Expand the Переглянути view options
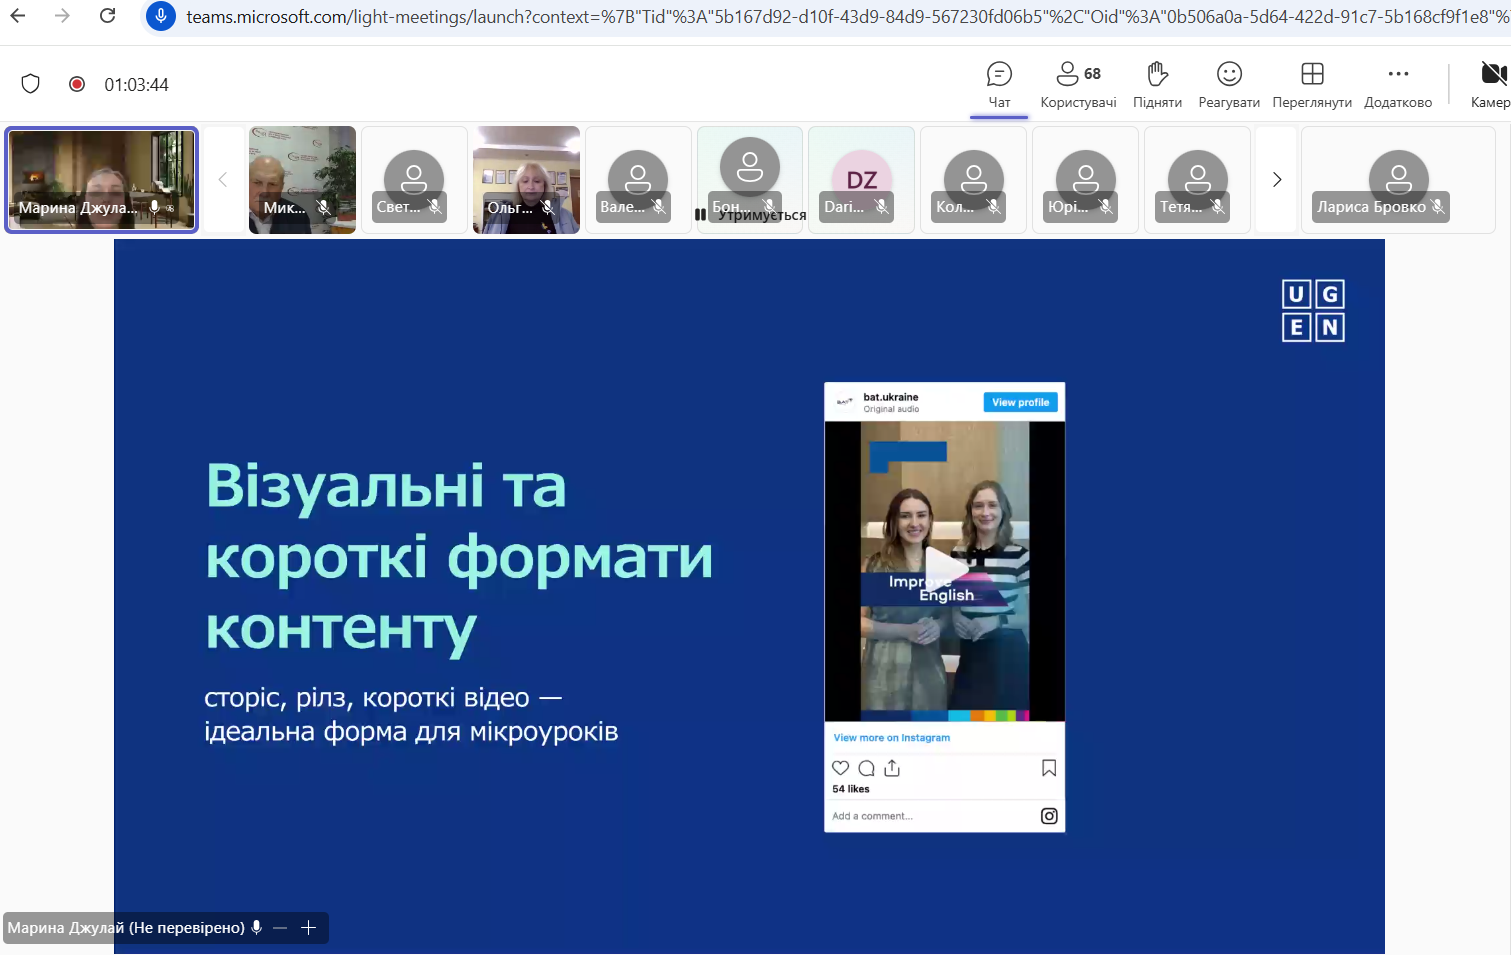Viewport: 1511px width, 955px height. 1312,85
